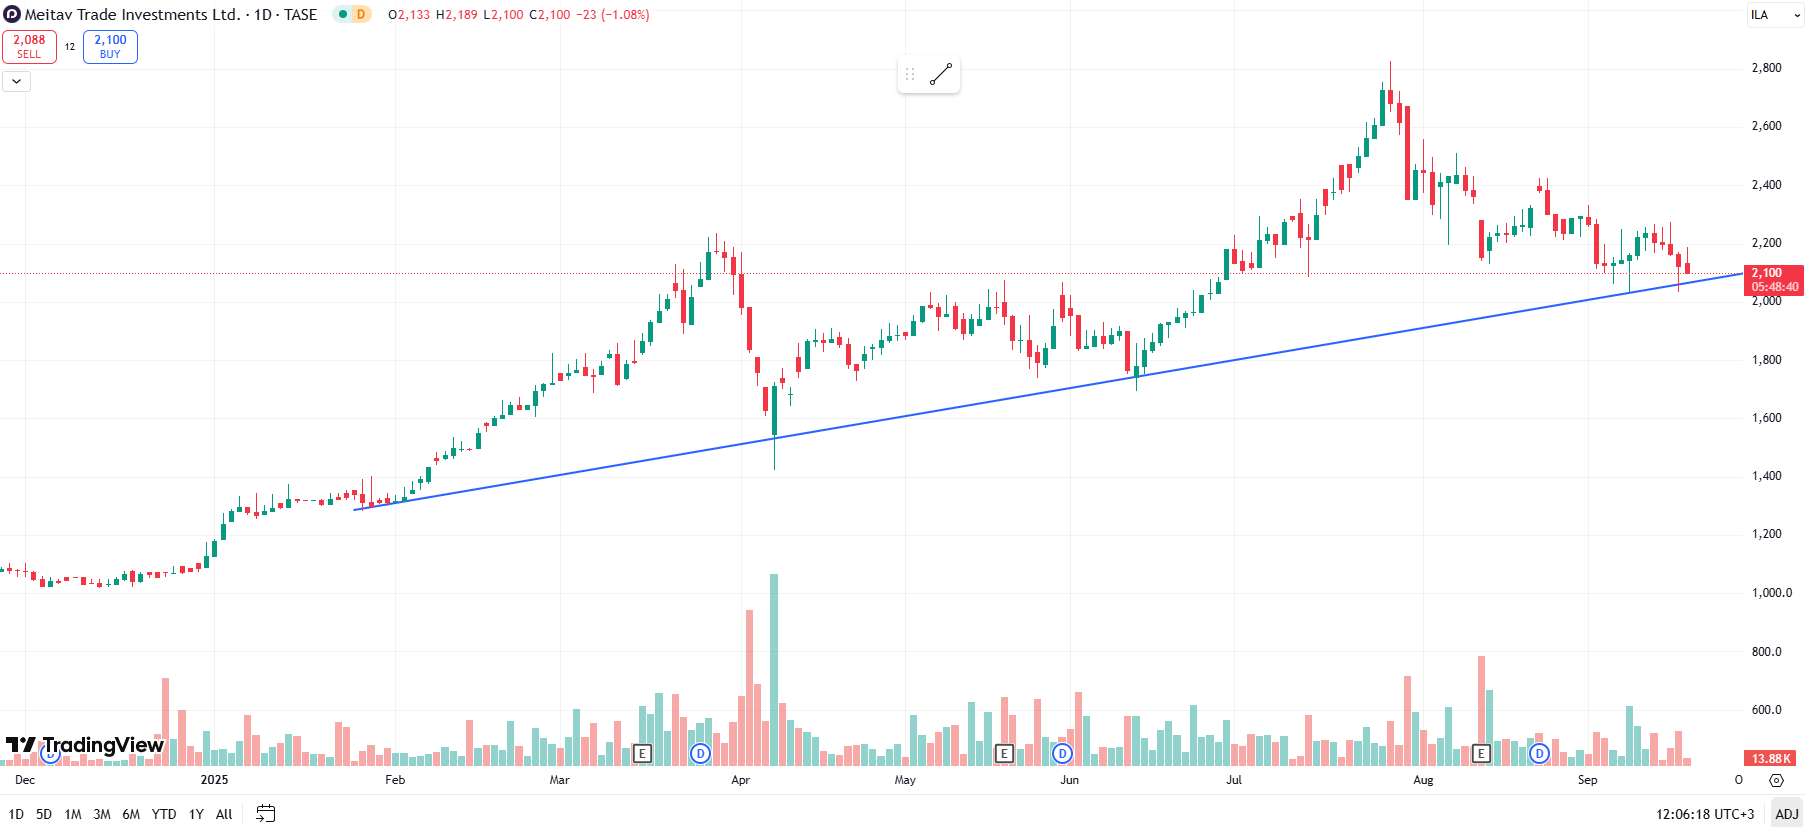Click the green market status dot
Screen dimensions: 1805x827
tap(342, 14)
